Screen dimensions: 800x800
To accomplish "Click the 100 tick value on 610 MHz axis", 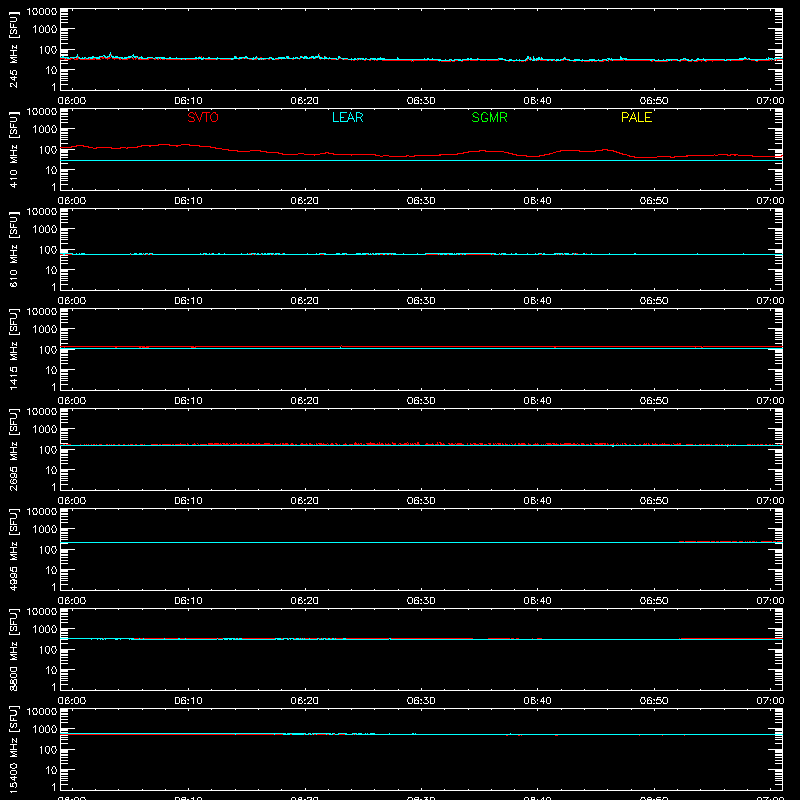I will (48, 249).
